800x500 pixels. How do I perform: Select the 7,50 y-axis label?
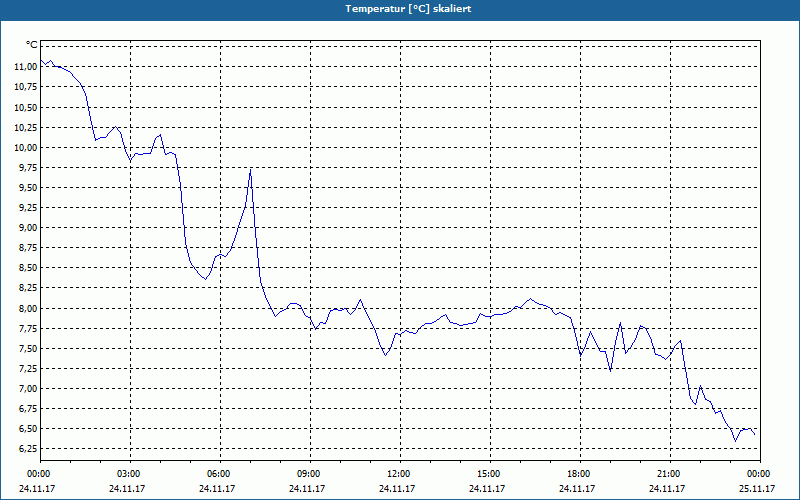[28, 349]
